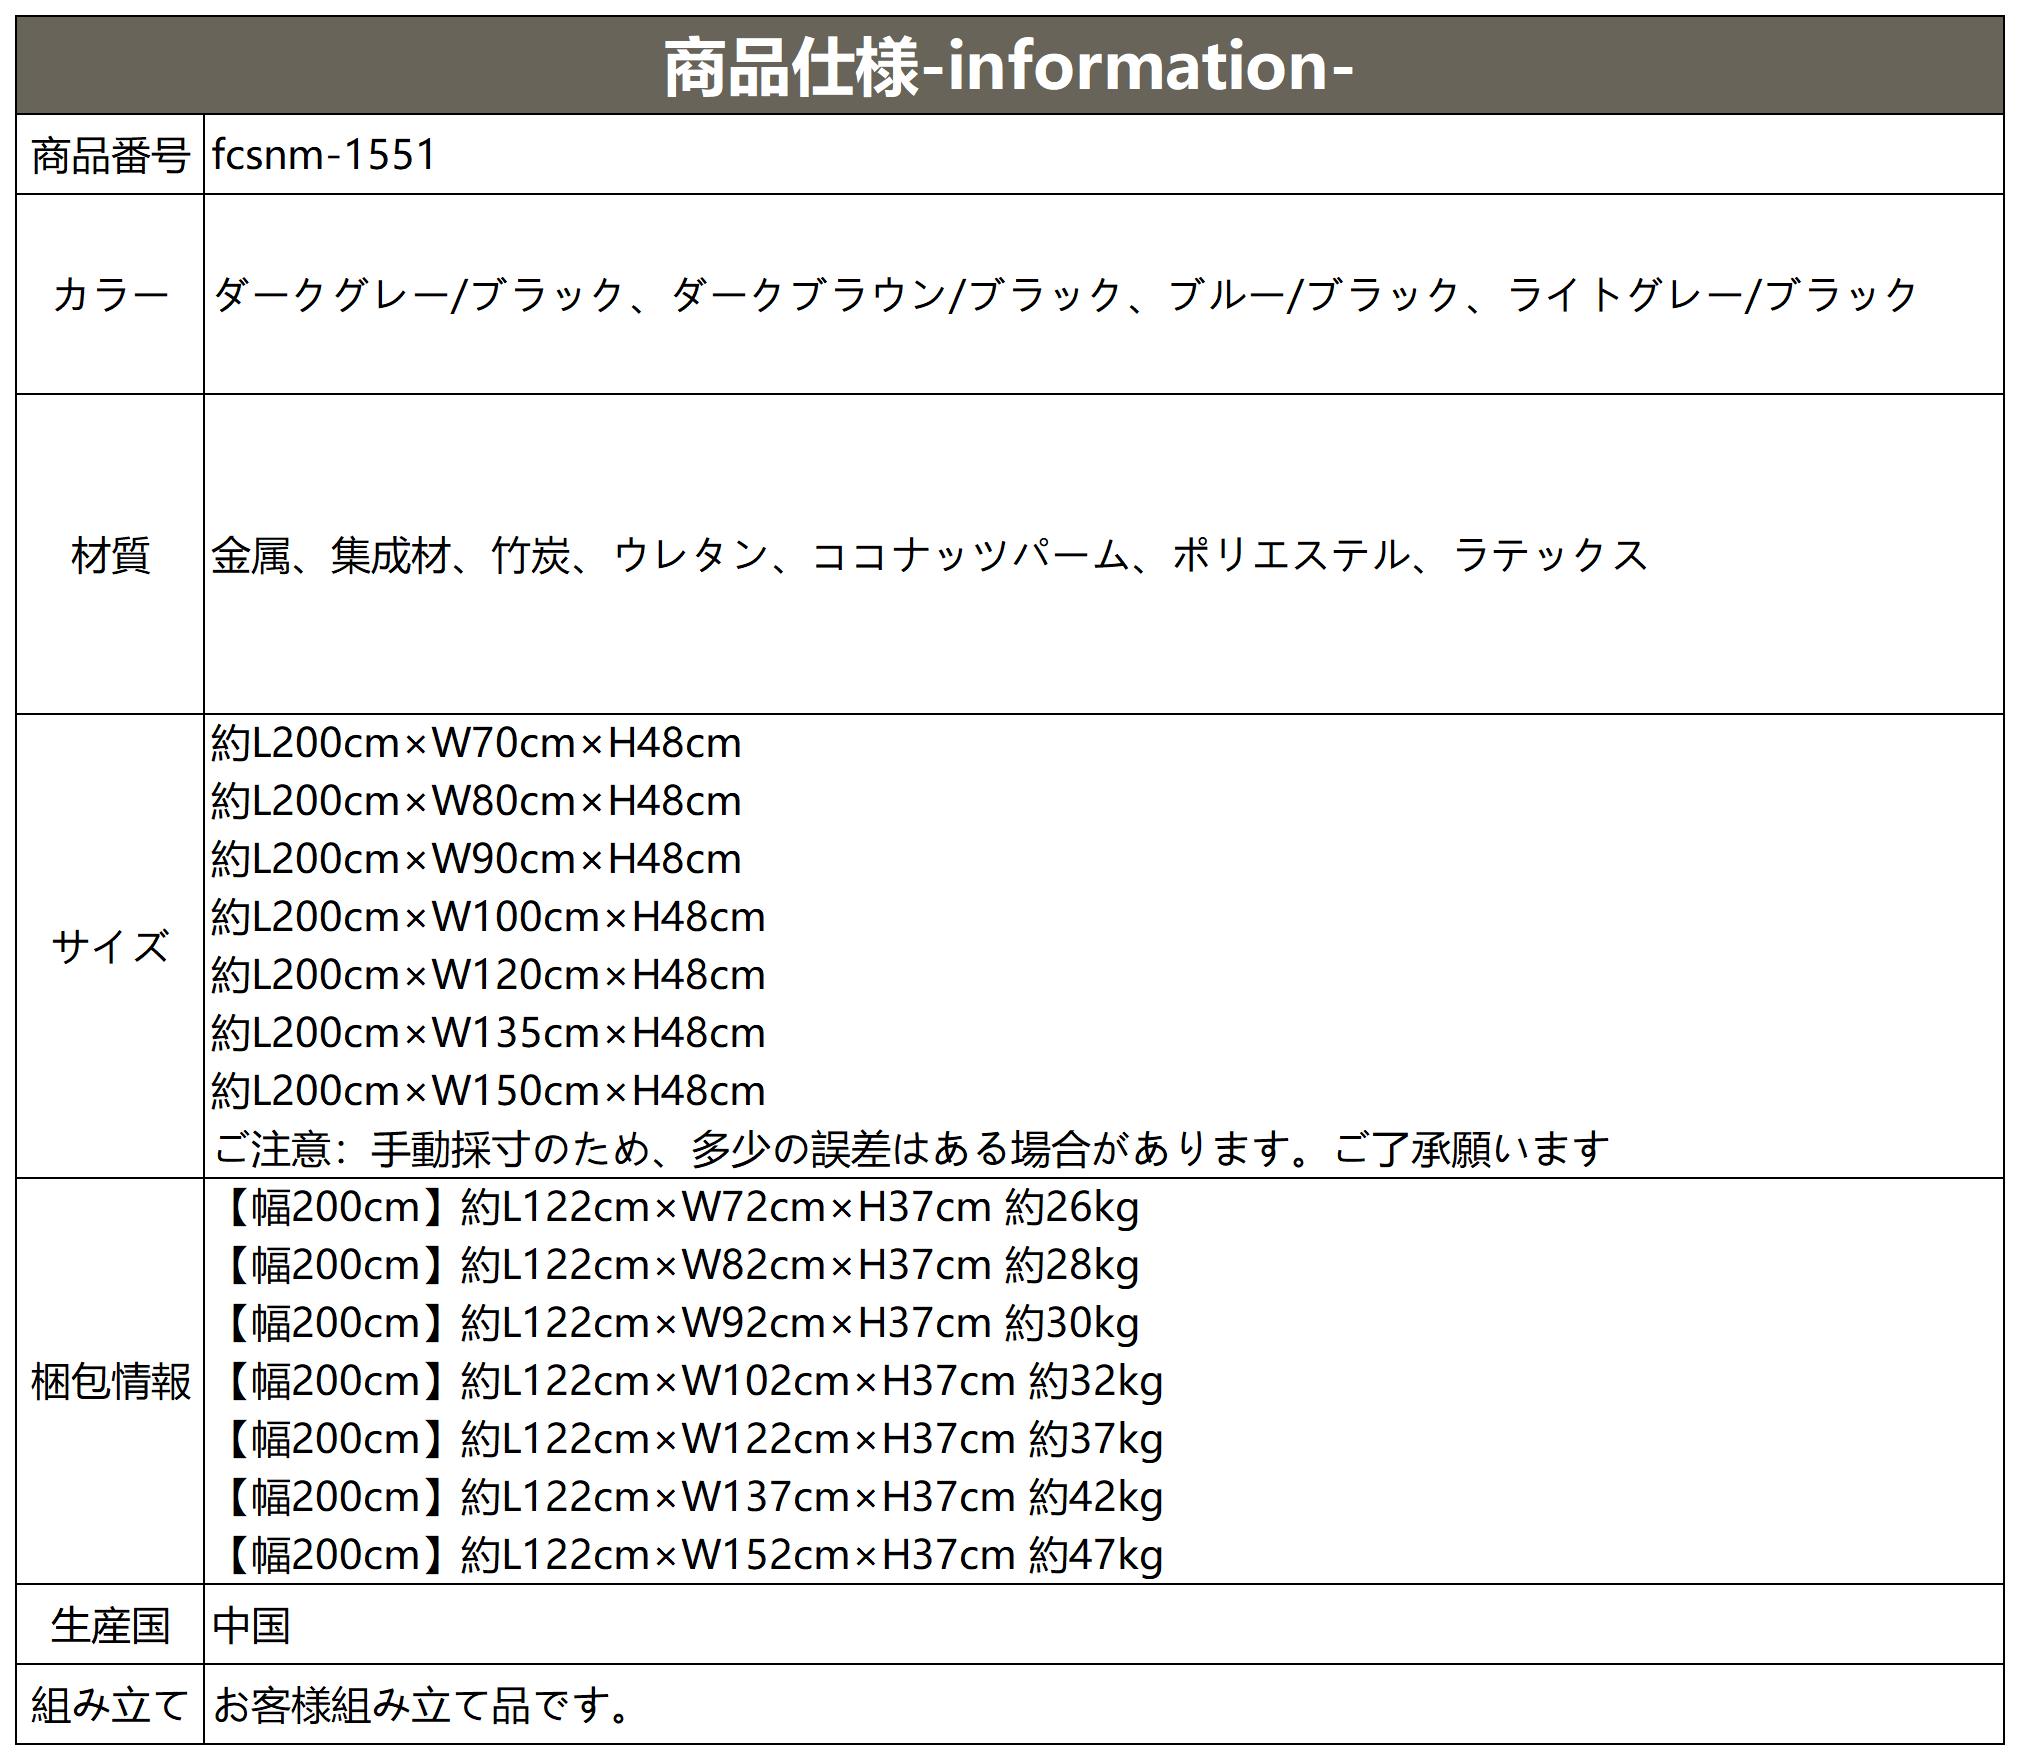Click the 商品番号 row label
The width and height of the screenshot is (2020, 1760).
coord(110,156)
